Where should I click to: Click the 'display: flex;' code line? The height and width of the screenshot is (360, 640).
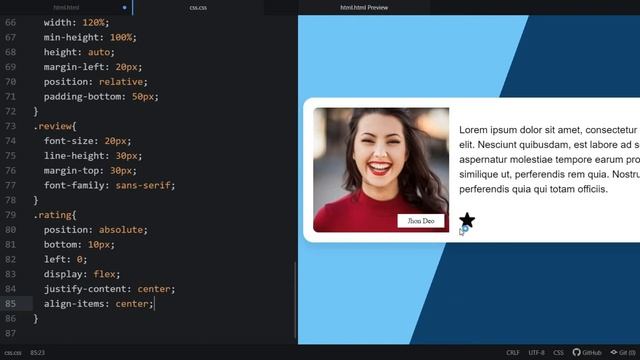82,274
